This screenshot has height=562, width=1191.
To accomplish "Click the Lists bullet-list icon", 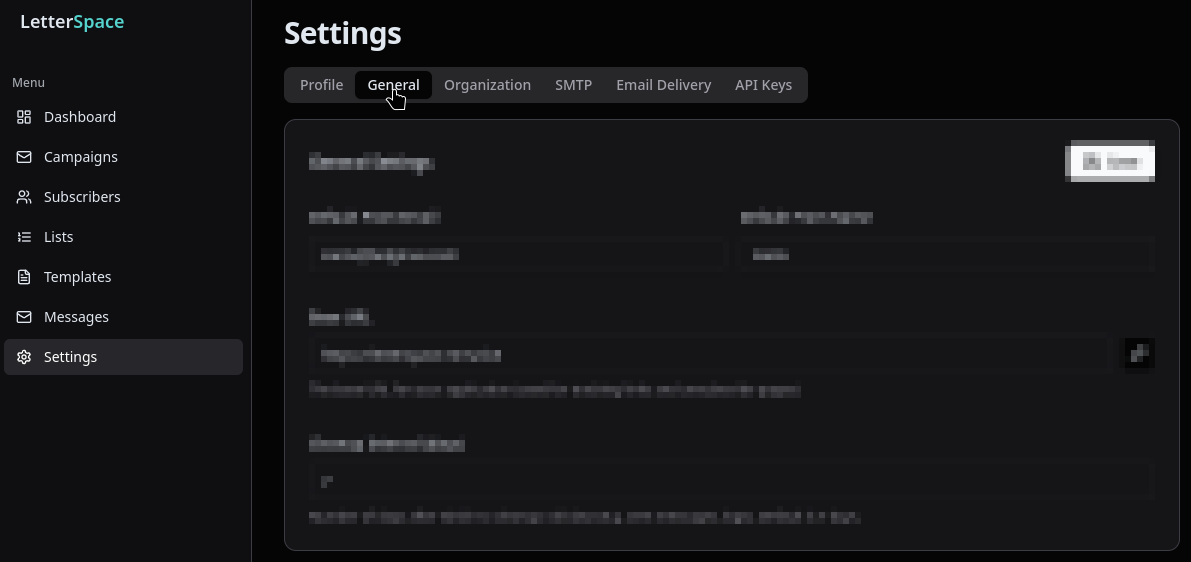I will pos(24,237).
